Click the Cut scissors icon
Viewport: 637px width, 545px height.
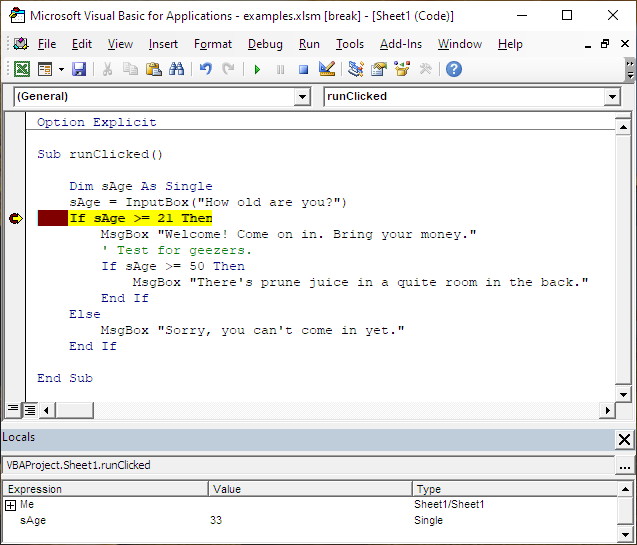pos(107,69)
